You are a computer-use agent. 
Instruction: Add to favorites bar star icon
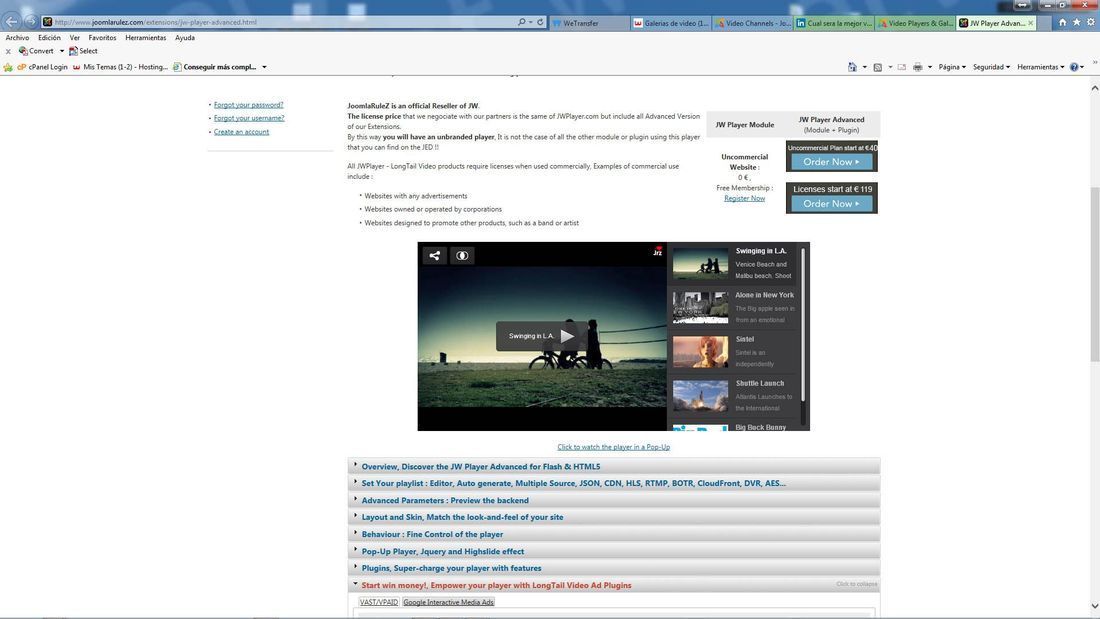[x=8, y=67]
